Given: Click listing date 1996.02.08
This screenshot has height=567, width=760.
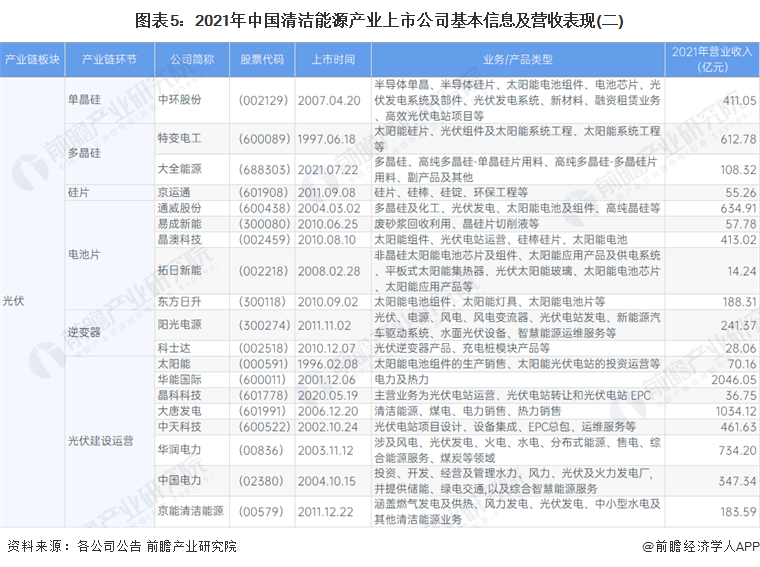Looking at the screenshot, I should pos(328,364).
